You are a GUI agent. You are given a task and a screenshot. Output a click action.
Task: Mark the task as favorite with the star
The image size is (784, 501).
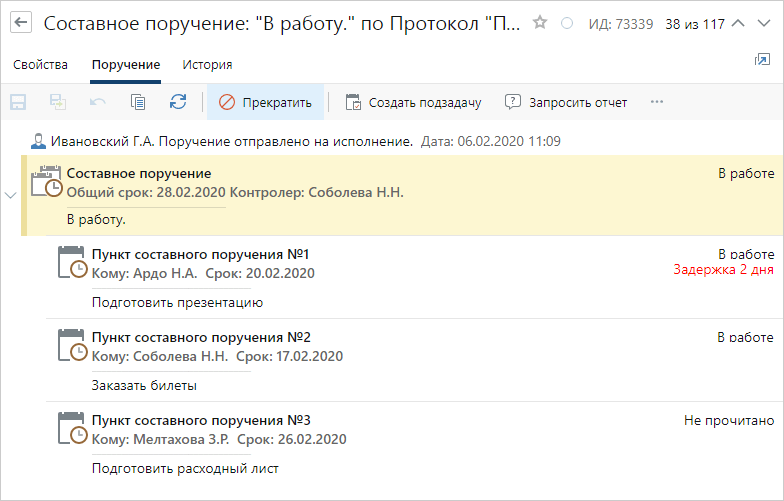click(x=540, y=22)
